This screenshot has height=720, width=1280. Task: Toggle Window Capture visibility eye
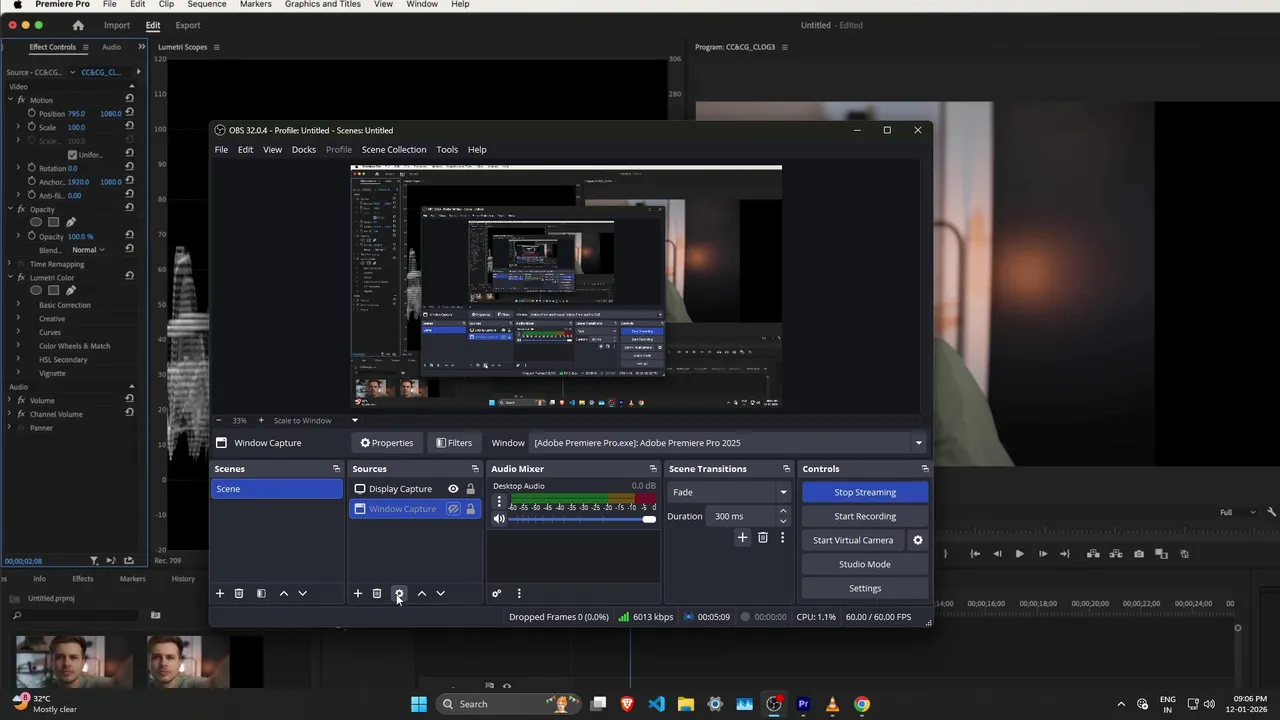[453, 509]
